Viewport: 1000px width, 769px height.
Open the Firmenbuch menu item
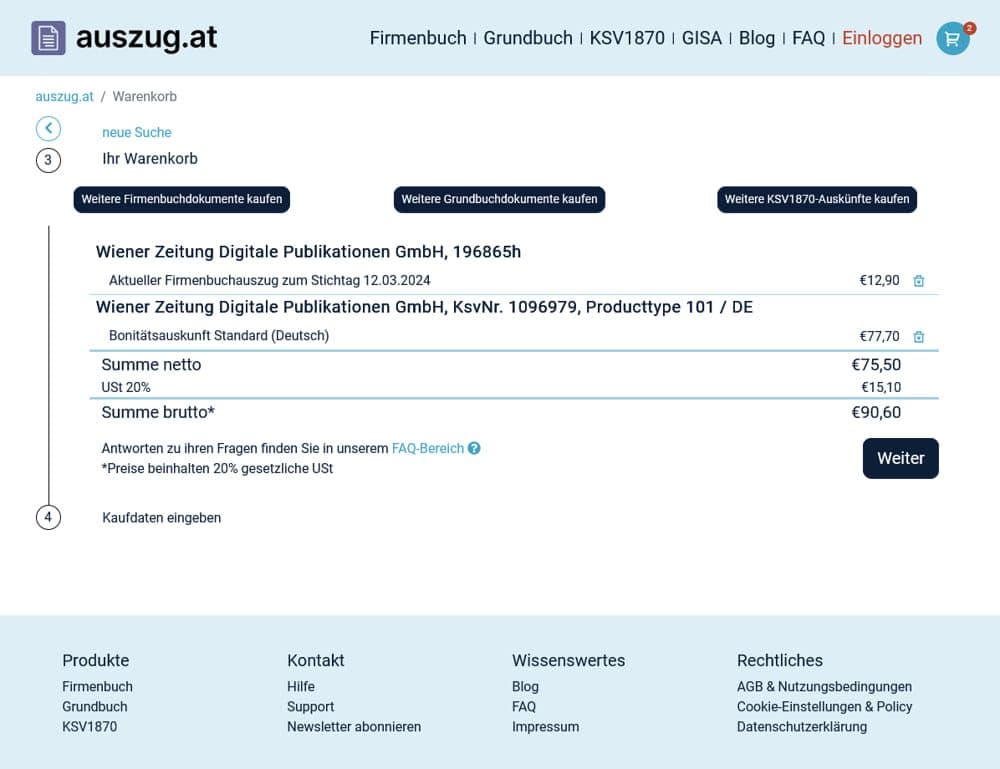tap(417, 38)
